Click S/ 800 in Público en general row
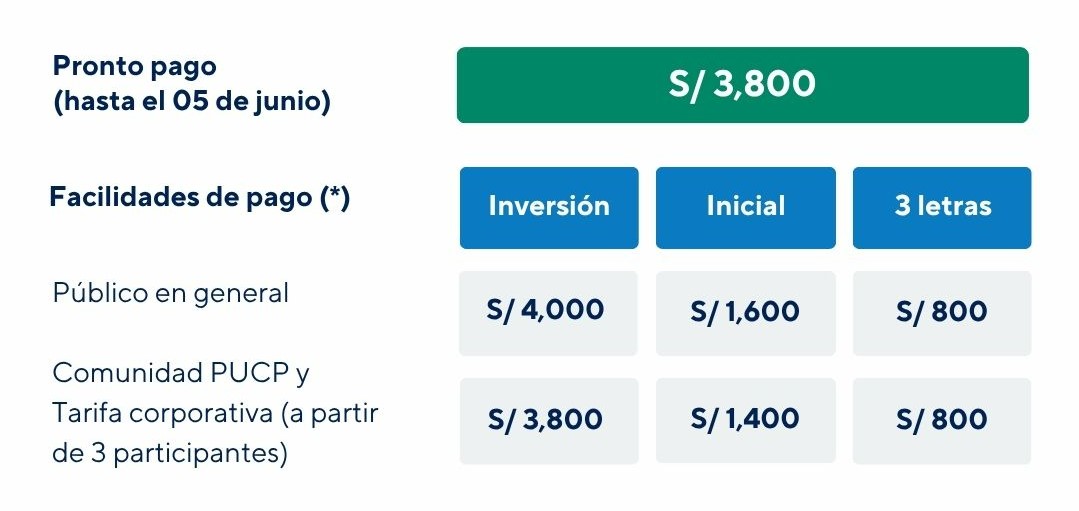1079x511 pixels. click(x=942, y=312)
